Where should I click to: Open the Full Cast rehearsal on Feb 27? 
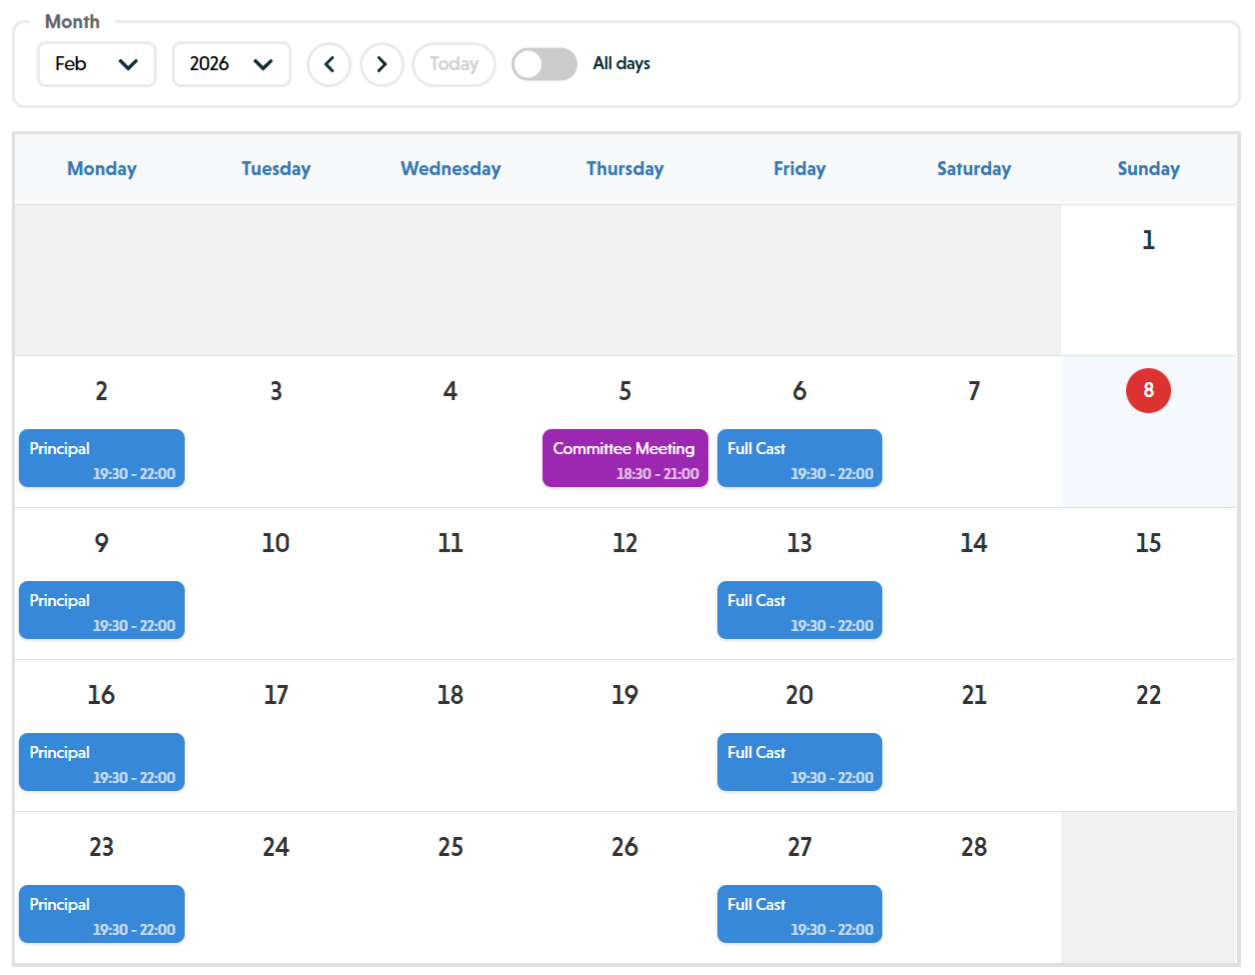coord(799,914)
